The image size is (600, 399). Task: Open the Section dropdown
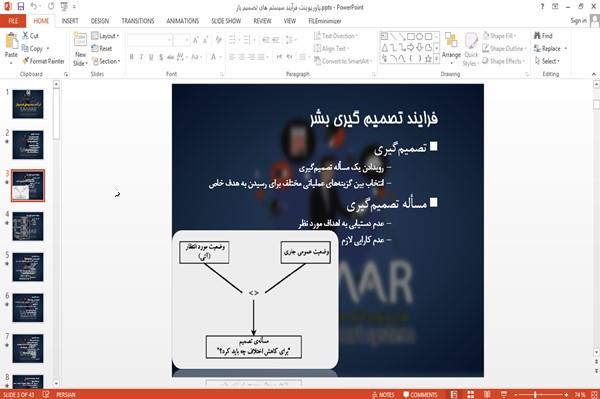[x=106, y=61]
